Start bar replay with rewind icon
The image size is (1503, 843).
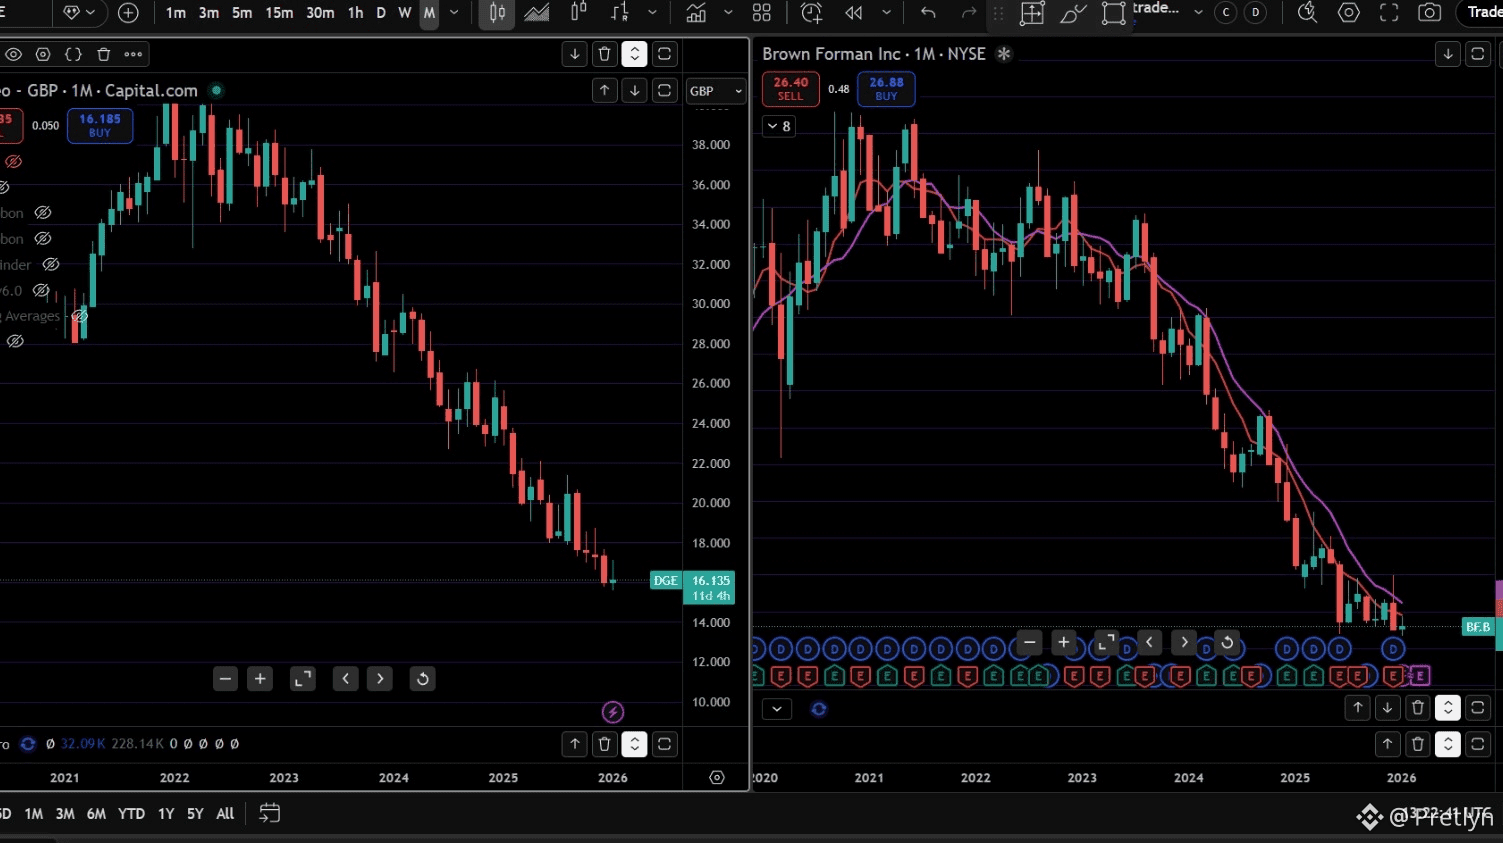pos(853,13)
